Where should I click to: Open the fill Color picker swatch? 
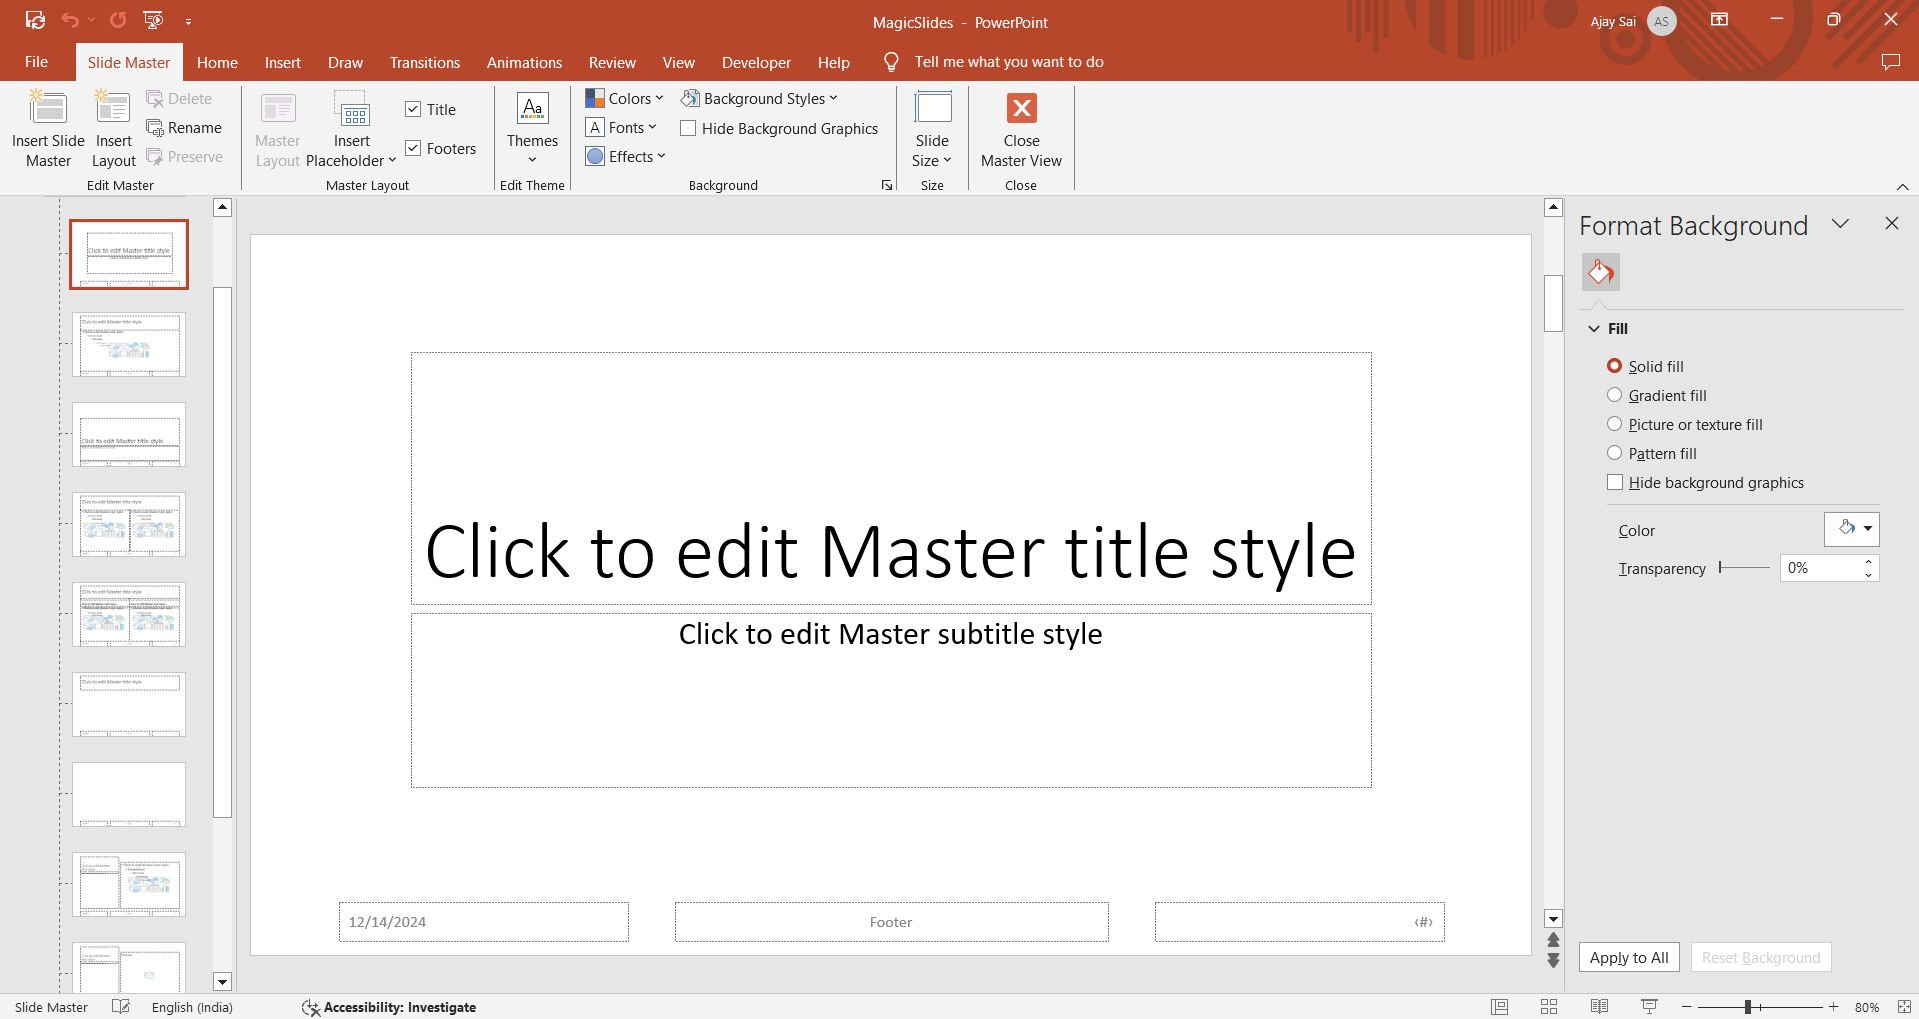pyautogui.click(x=1851, y=529)
